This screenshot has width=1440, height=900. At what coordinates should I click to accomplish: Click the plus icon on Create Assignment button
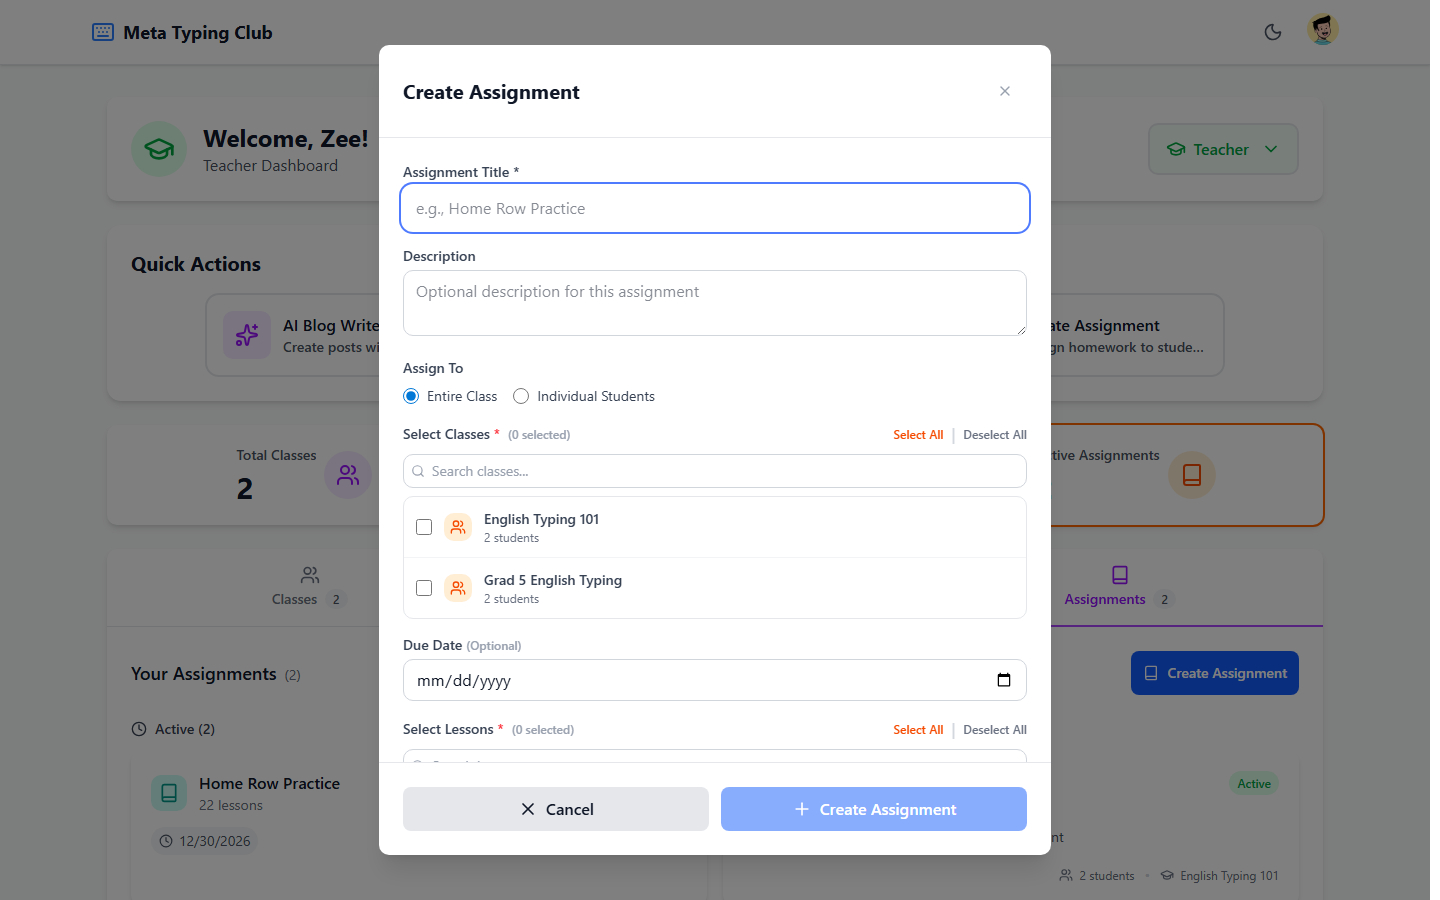(802, 809)
